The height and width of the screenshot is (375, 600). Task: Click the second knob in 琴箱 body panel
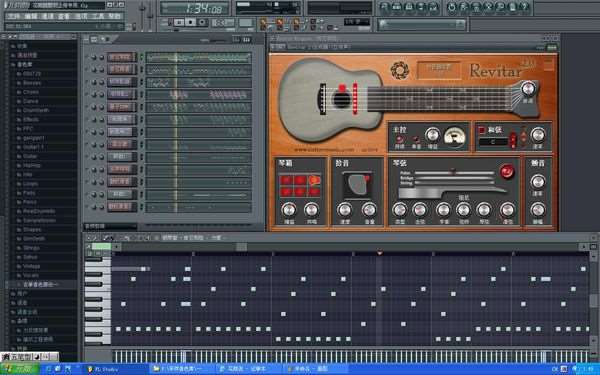coord(311,210)
